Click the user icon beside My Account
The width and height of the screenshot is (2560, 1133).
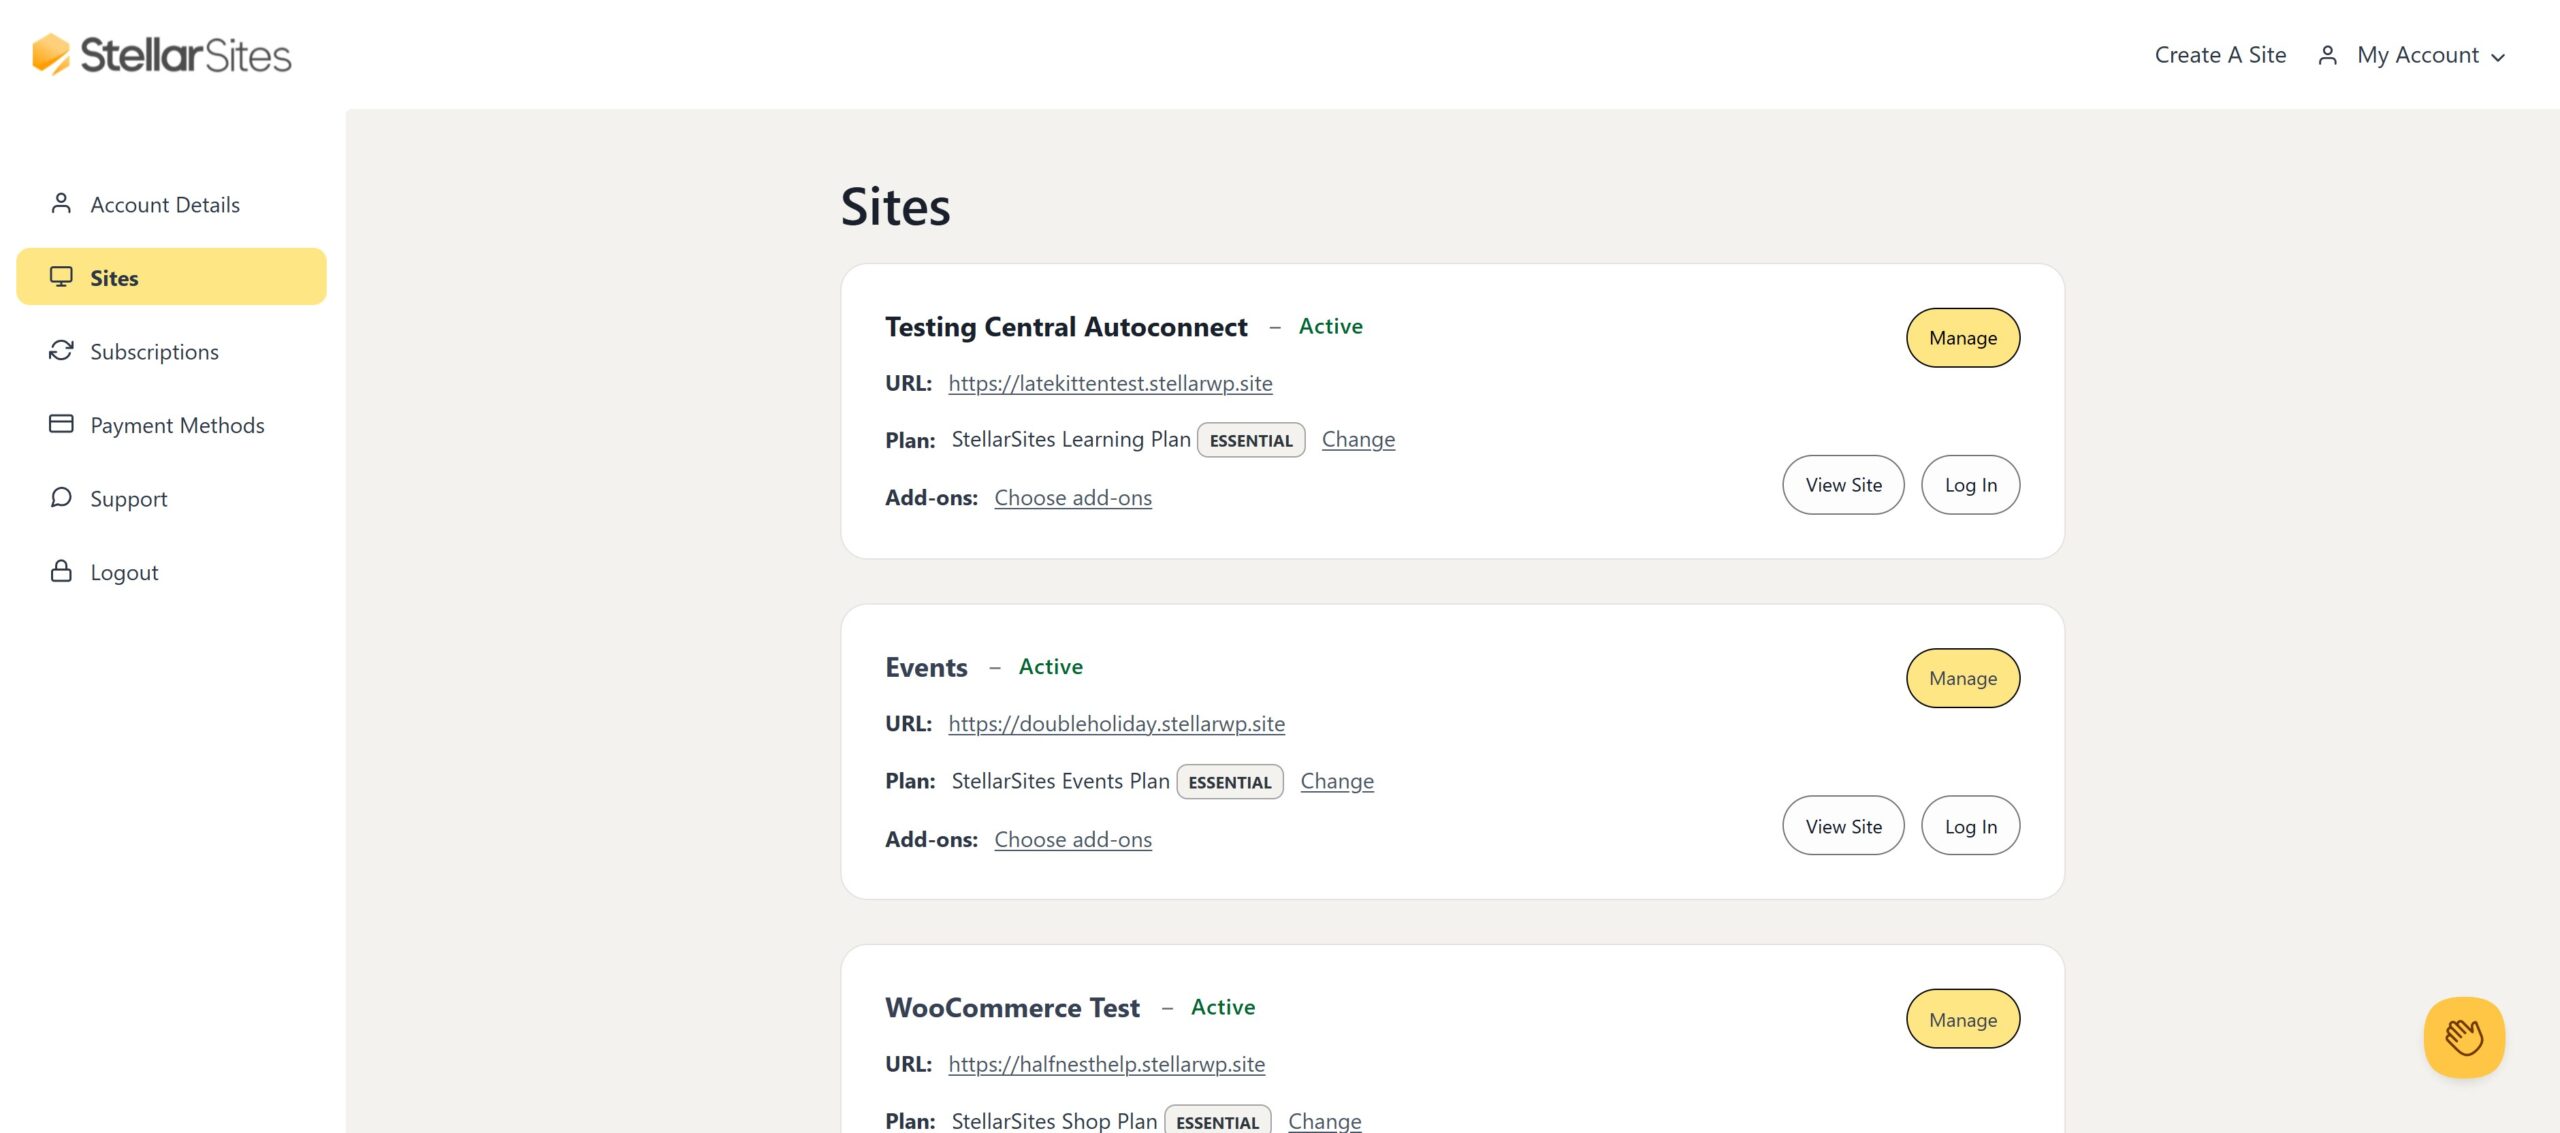point(2326,55)
